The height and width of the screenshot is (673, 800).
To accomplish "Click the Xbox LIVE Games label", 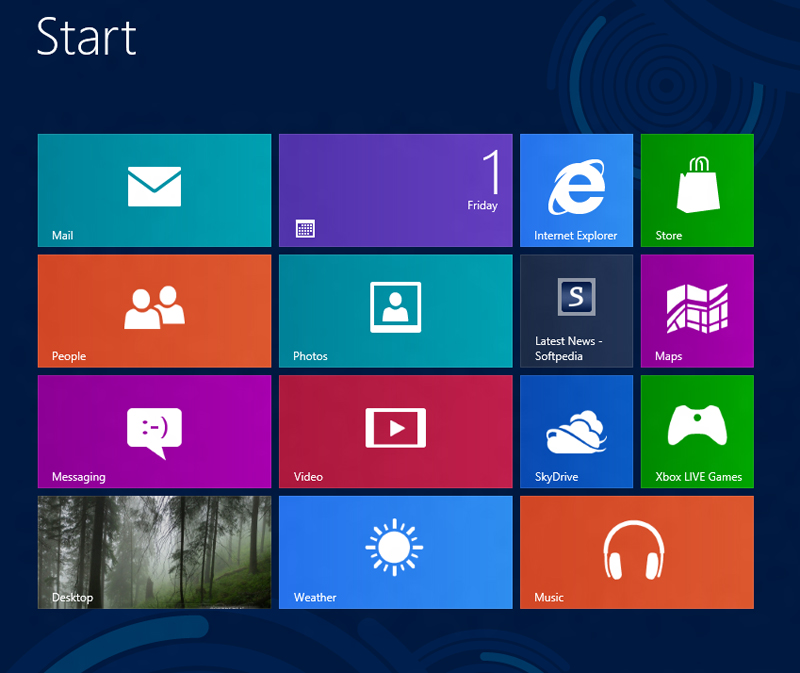I will (698, 477).
